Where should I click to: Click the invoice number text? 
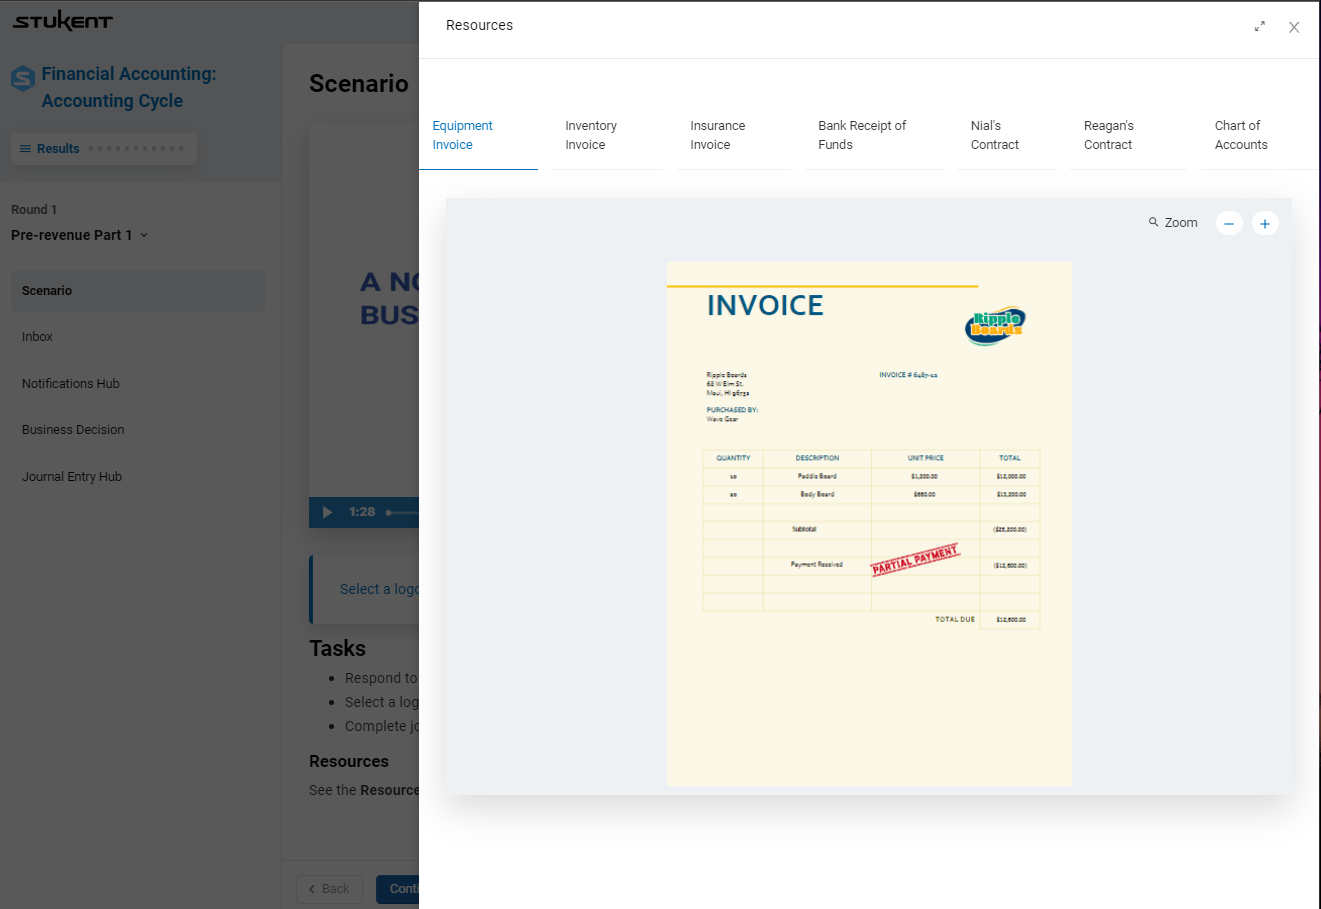[x=908, y=375]
